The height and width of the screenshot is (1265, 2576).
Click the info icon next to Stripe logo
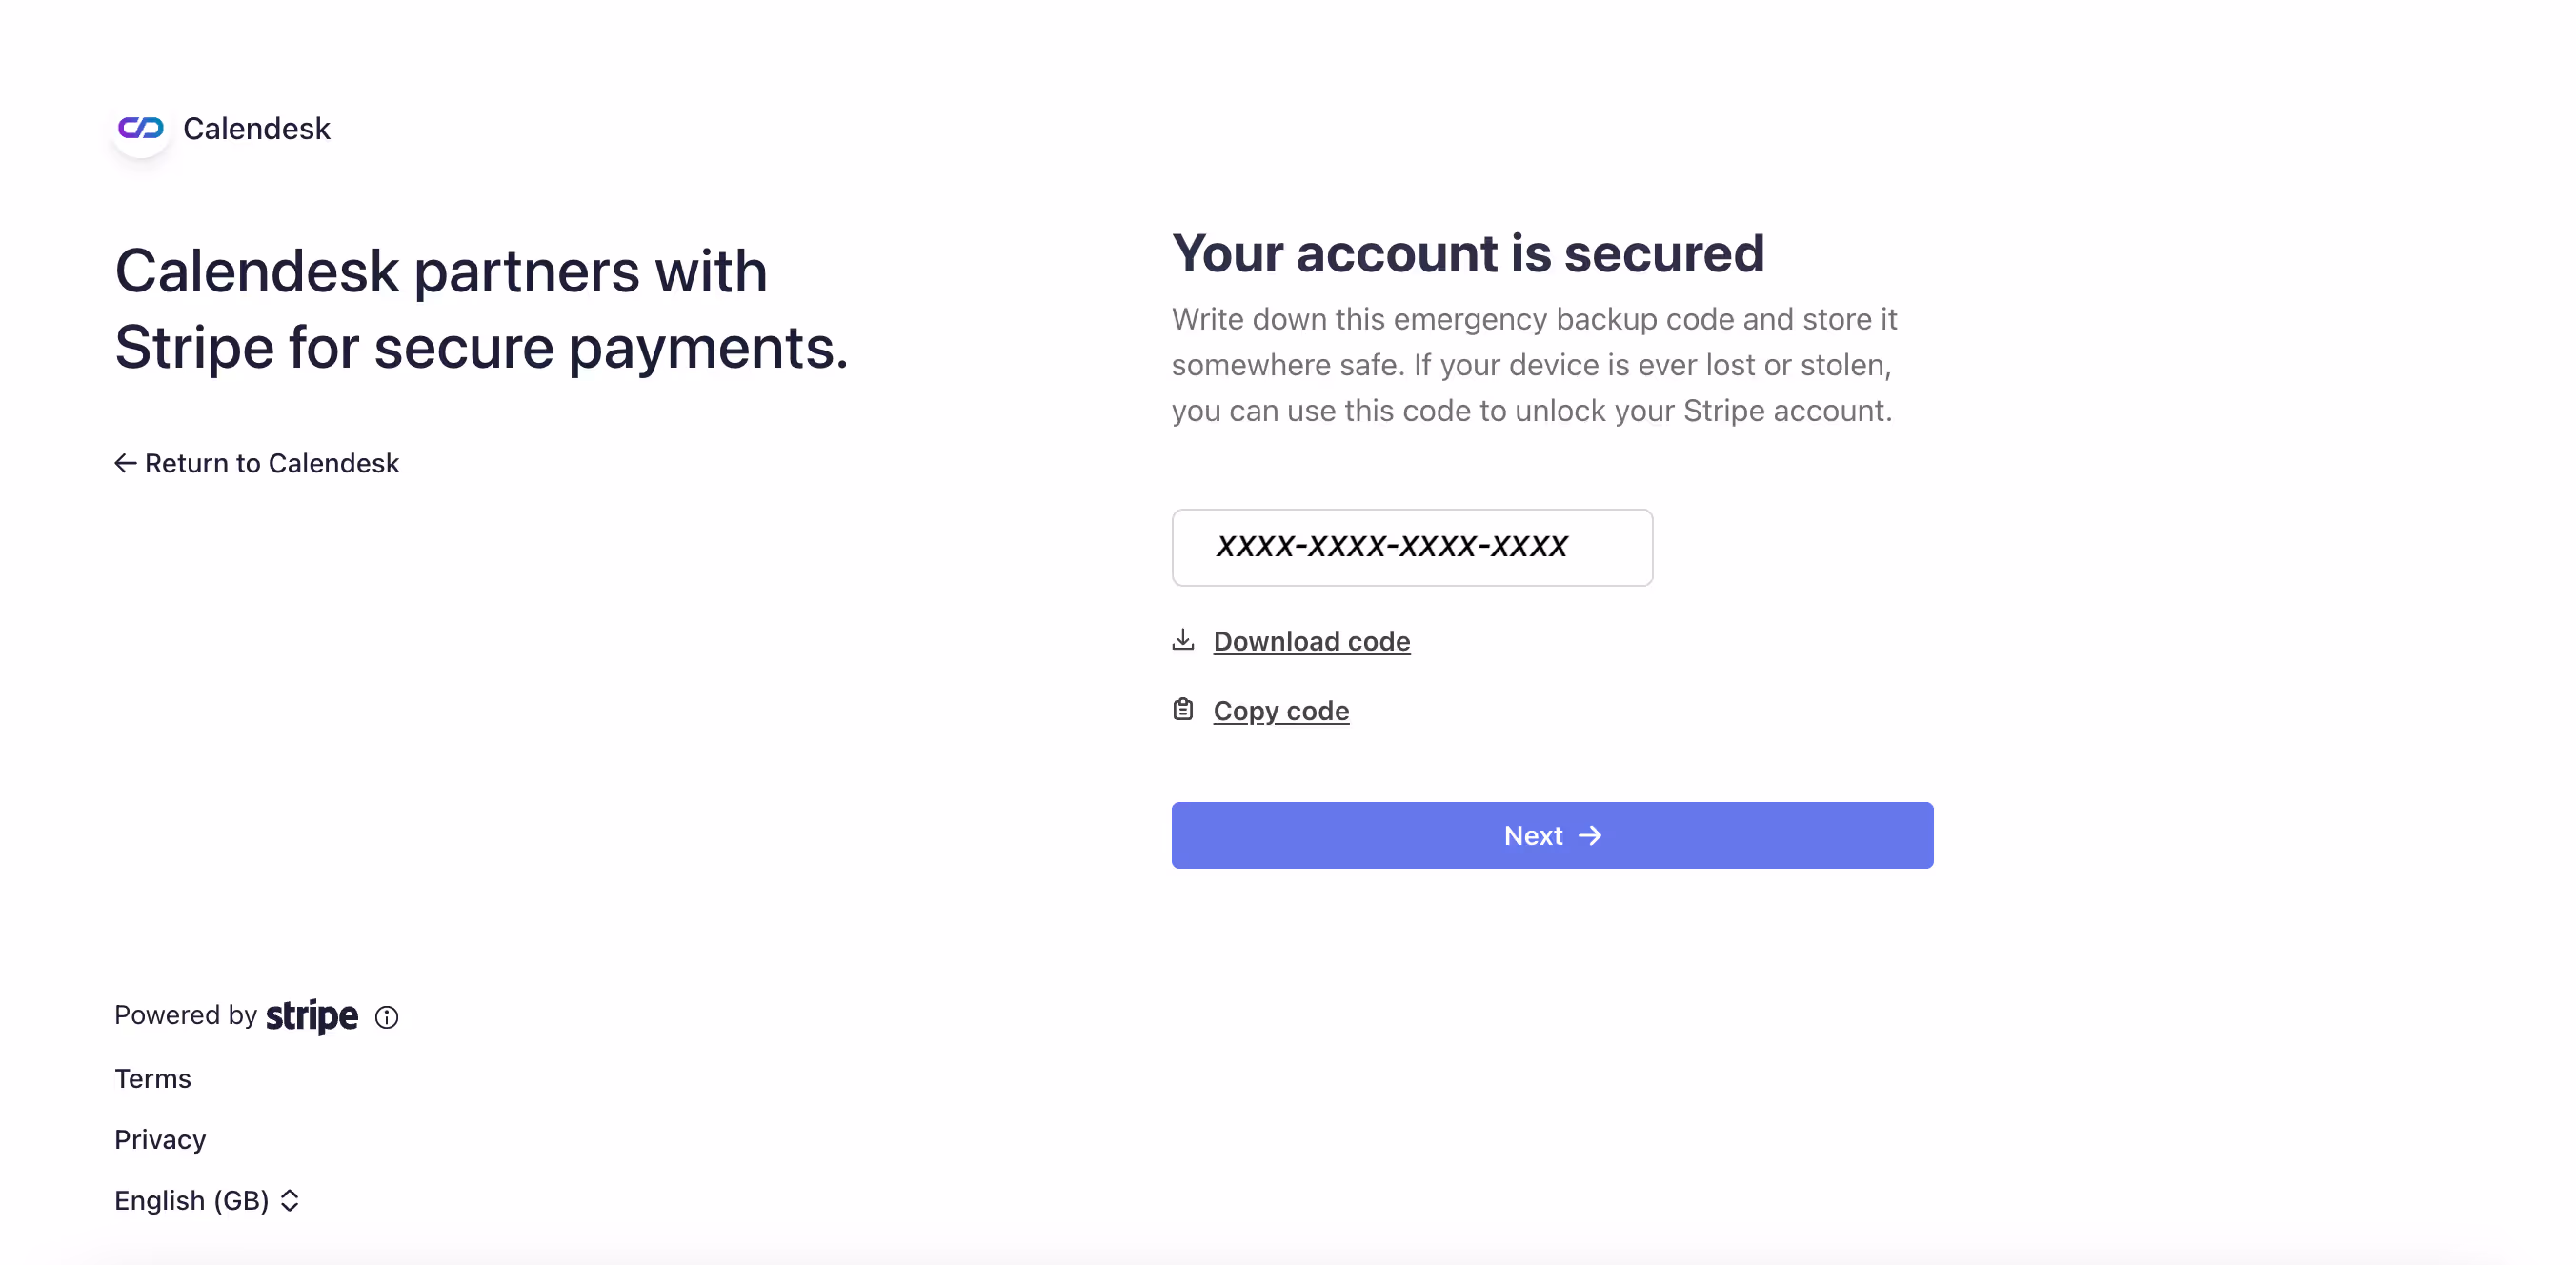387,1017
